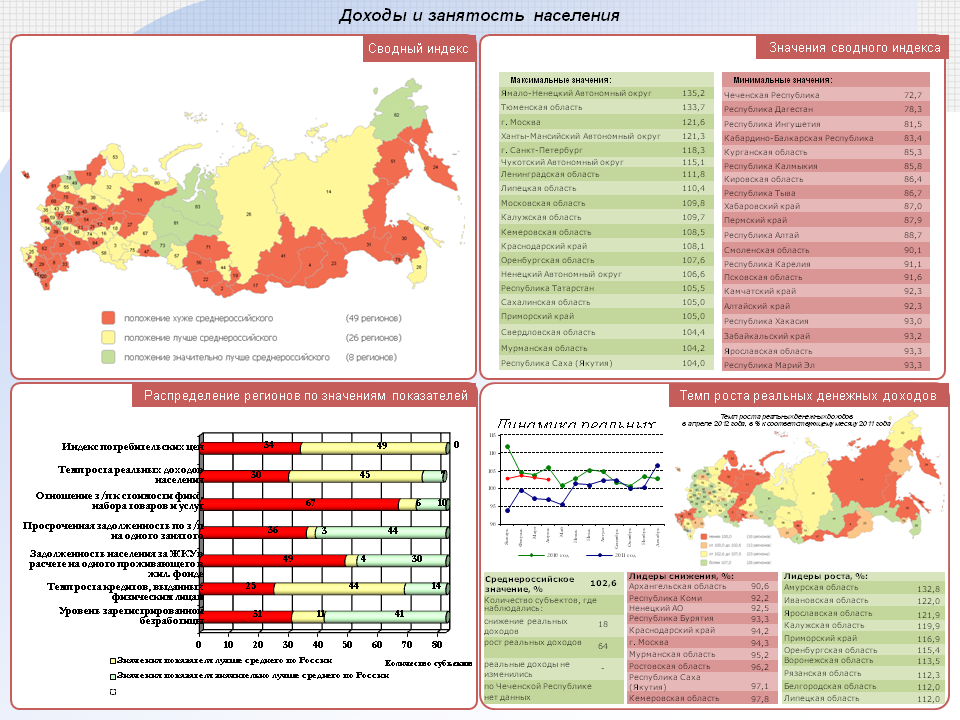Viewport: 960px width, 720px height.
Task: Click the 'Уровень зарегистрированной безработицы' row label
Action: 131,615
